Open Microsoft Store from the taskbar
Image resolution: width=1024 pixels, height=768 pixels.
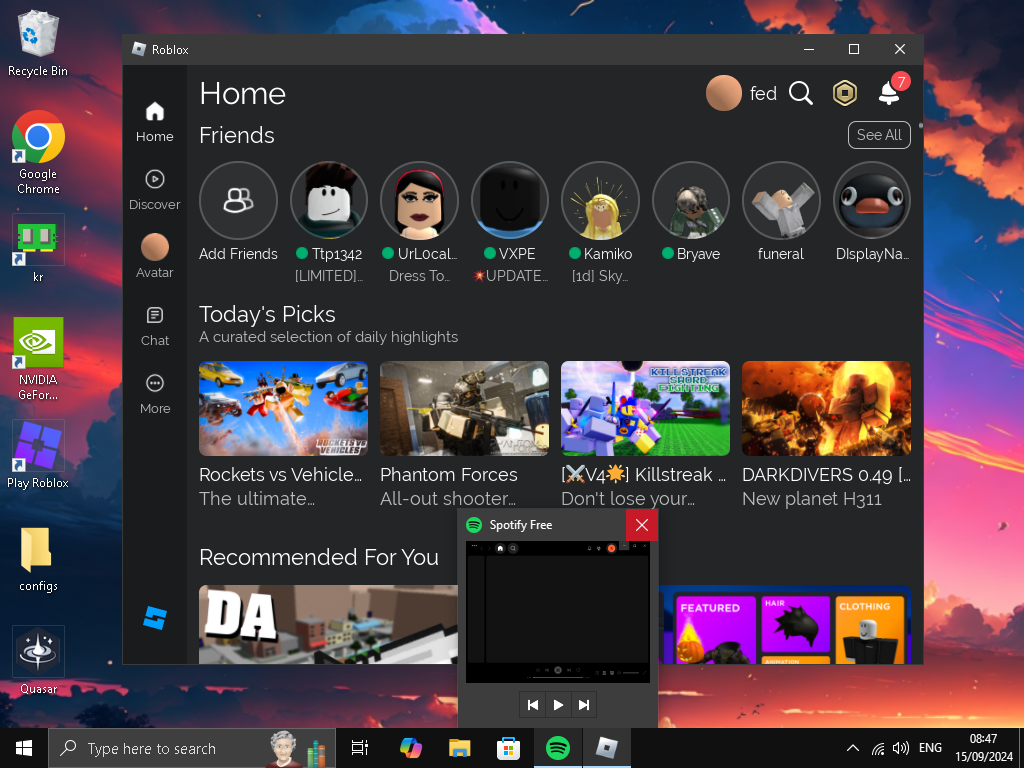click(508, 748)
